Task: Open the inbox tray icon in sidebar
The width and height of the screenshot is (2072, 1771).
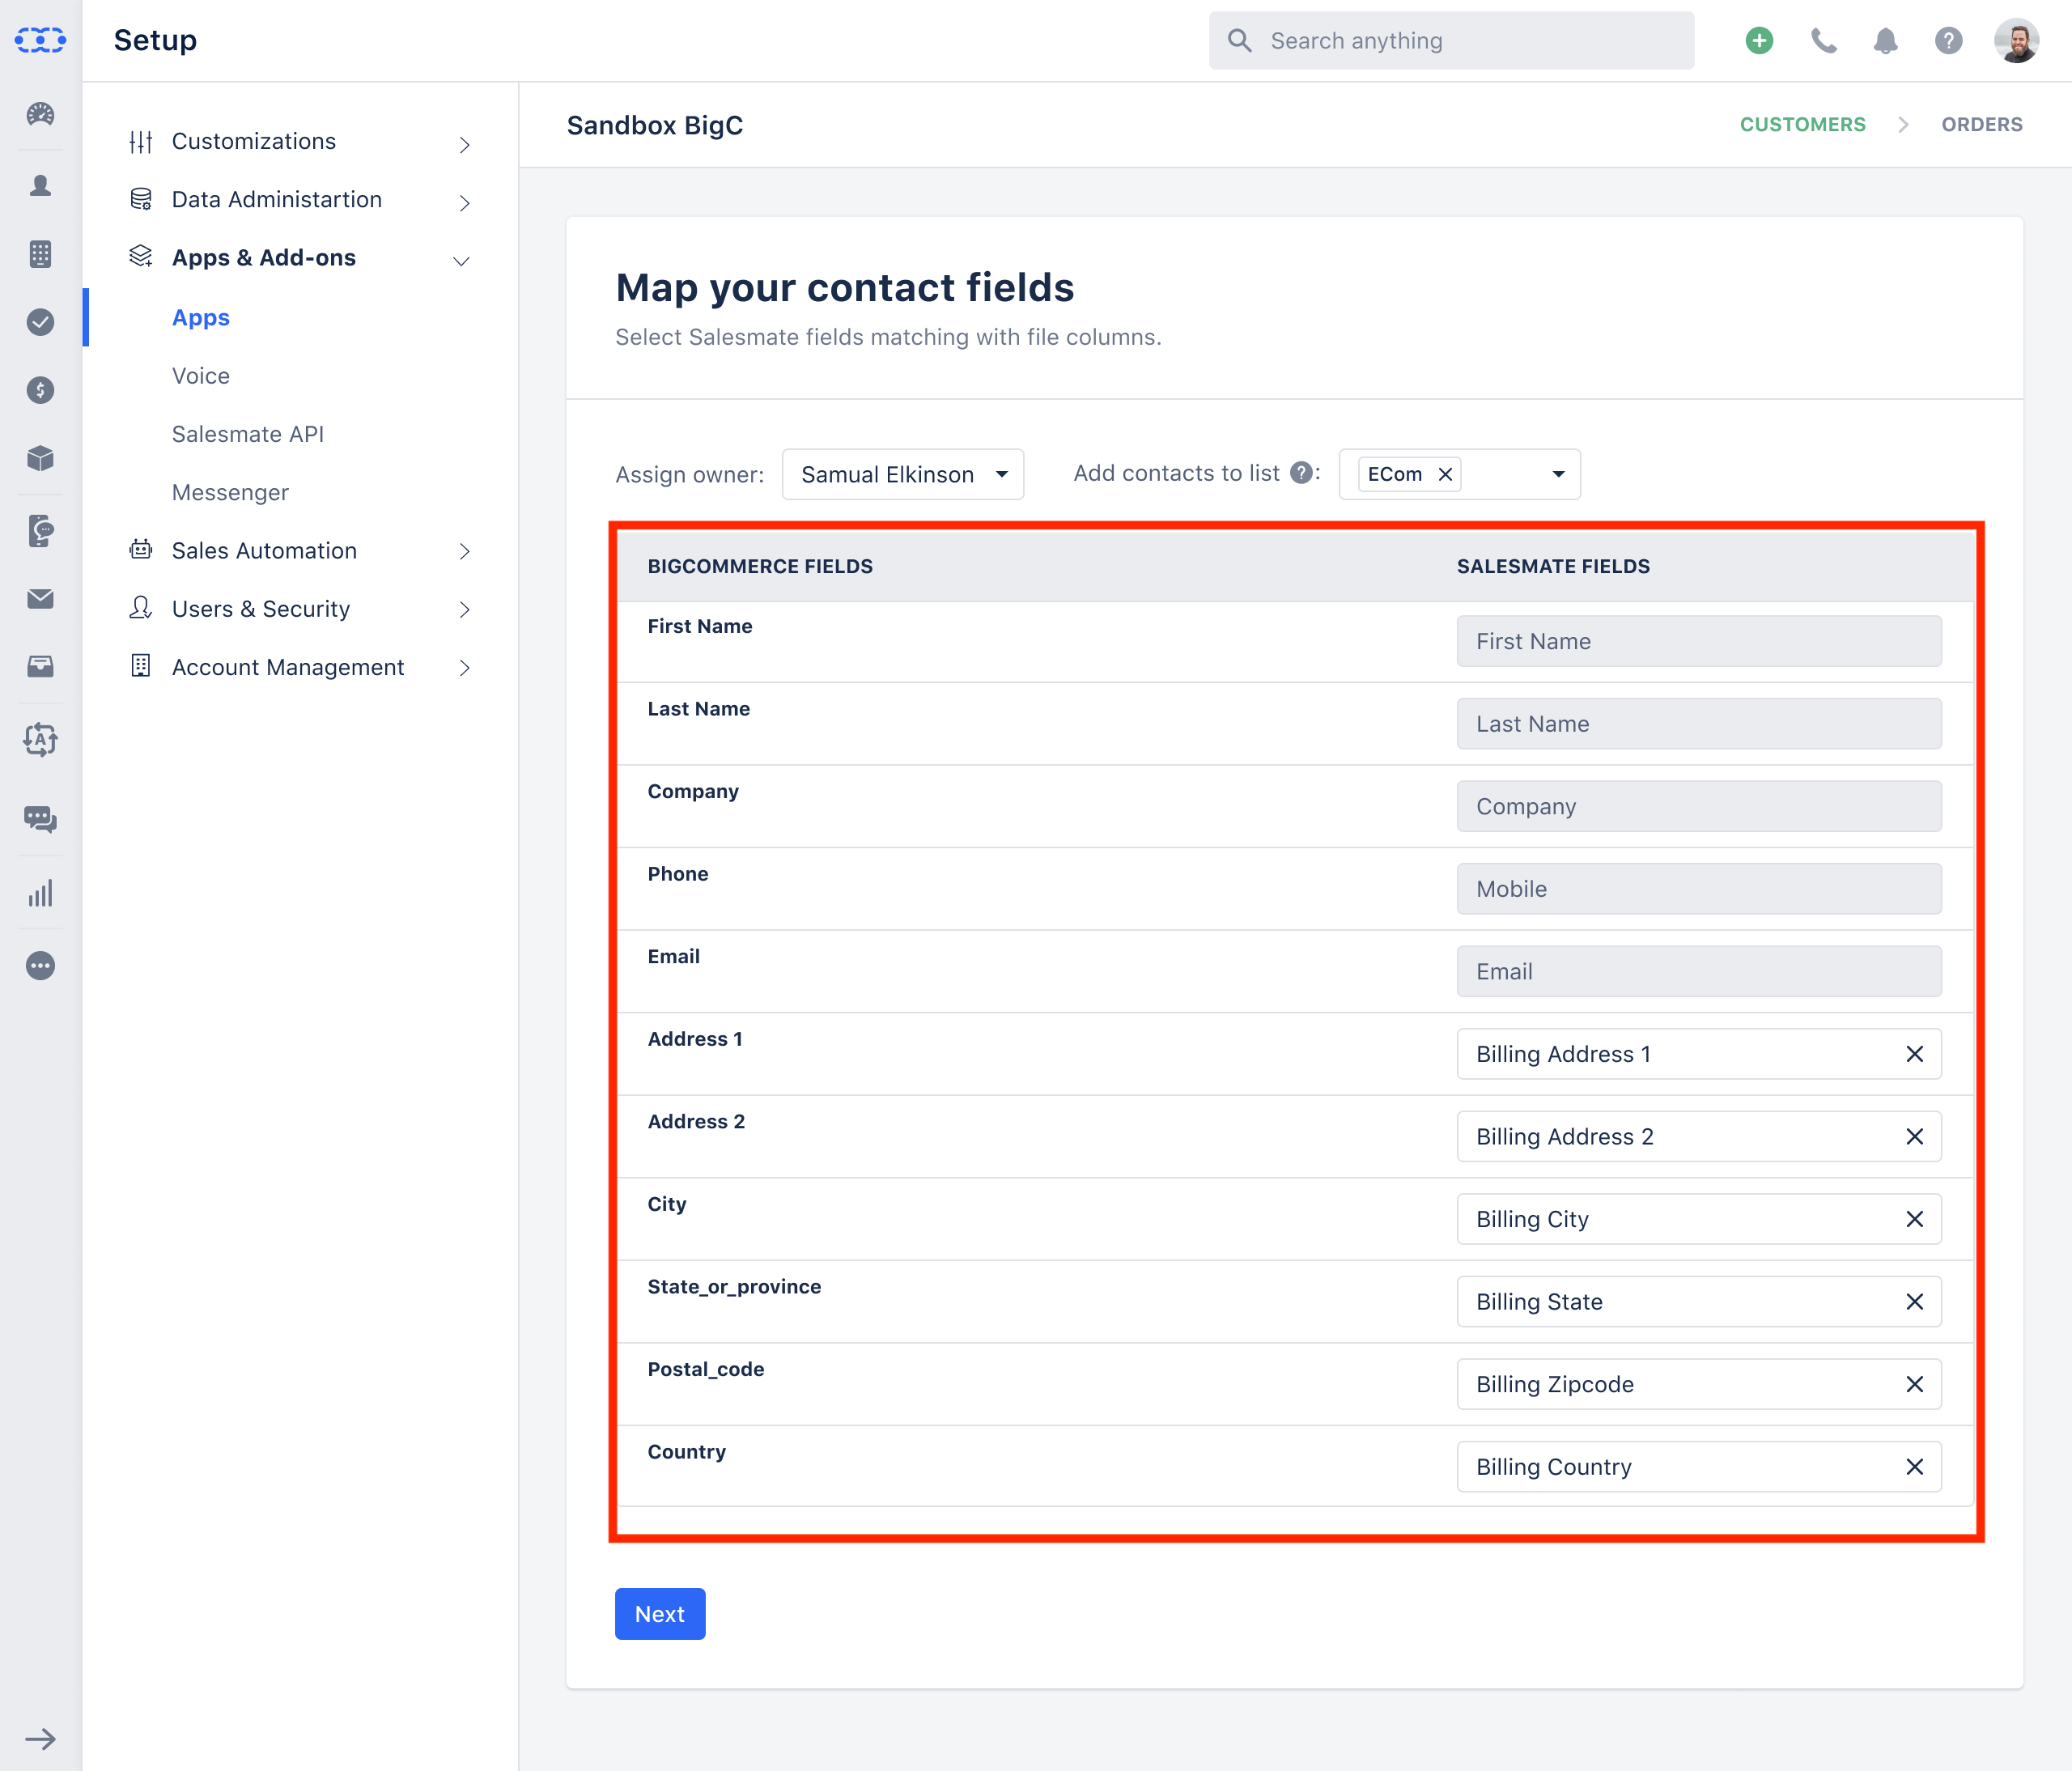Action: click(40, 667)
